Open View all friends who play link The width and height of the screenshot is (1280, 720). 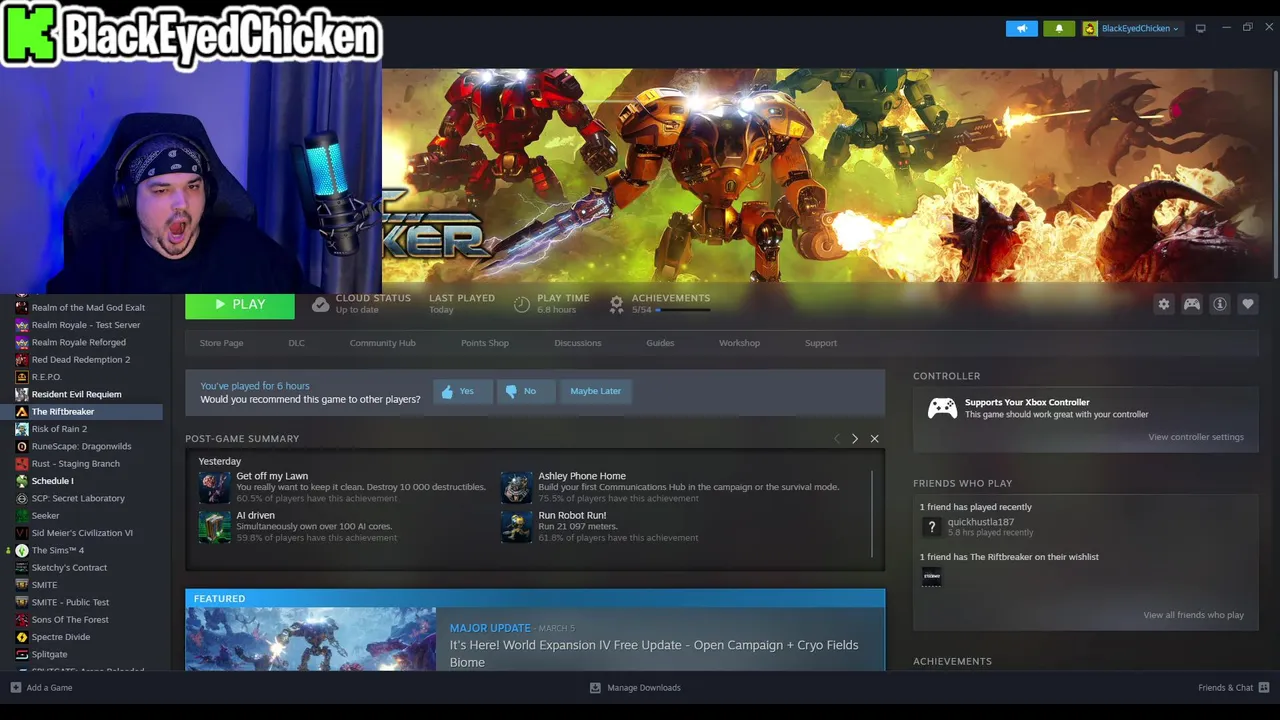click(1194, 615)
